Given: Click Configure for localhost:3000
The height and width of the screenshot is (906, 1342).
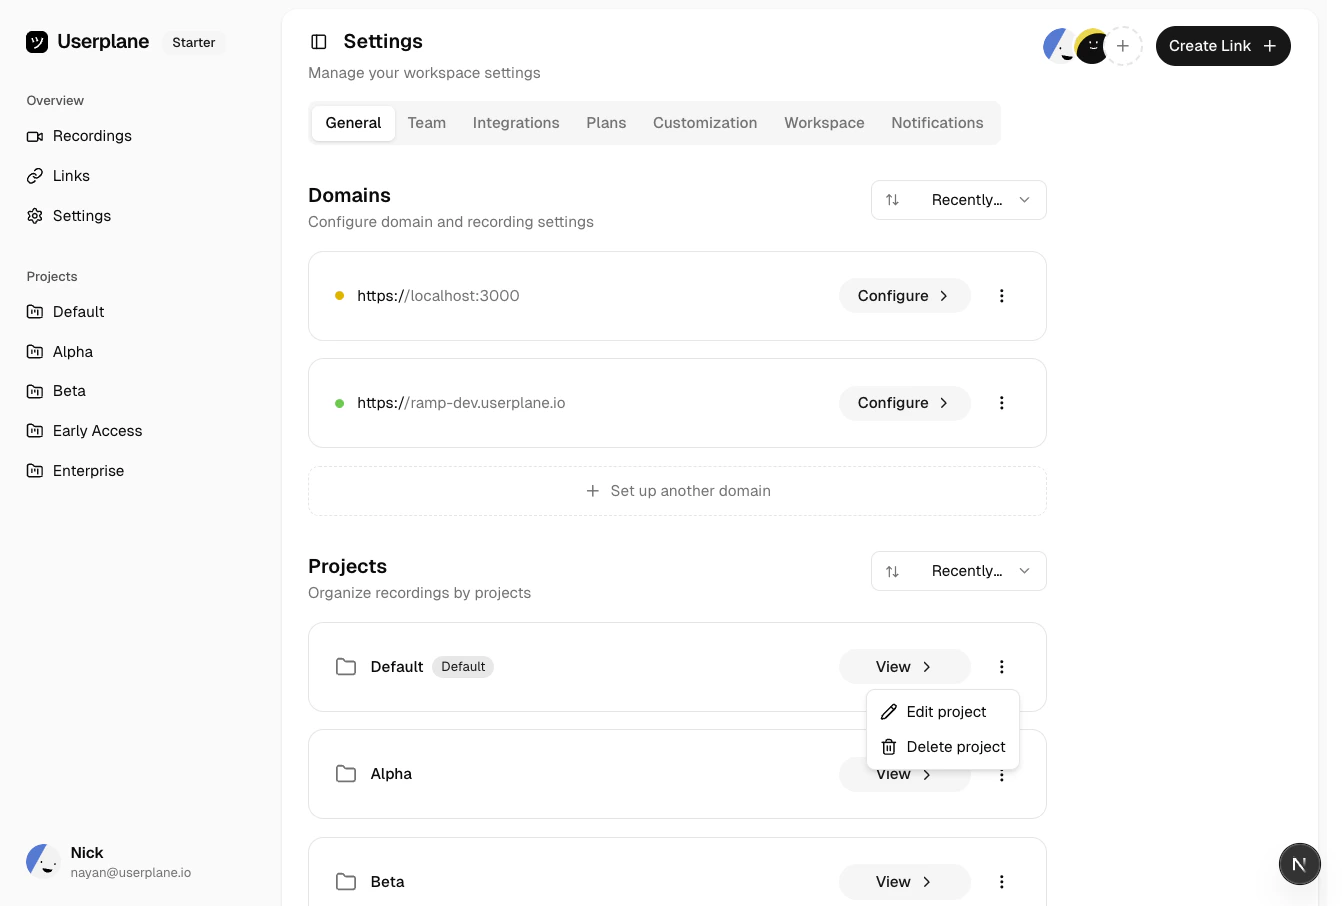Looking at the screenshot, I should [x=904, y=296].
